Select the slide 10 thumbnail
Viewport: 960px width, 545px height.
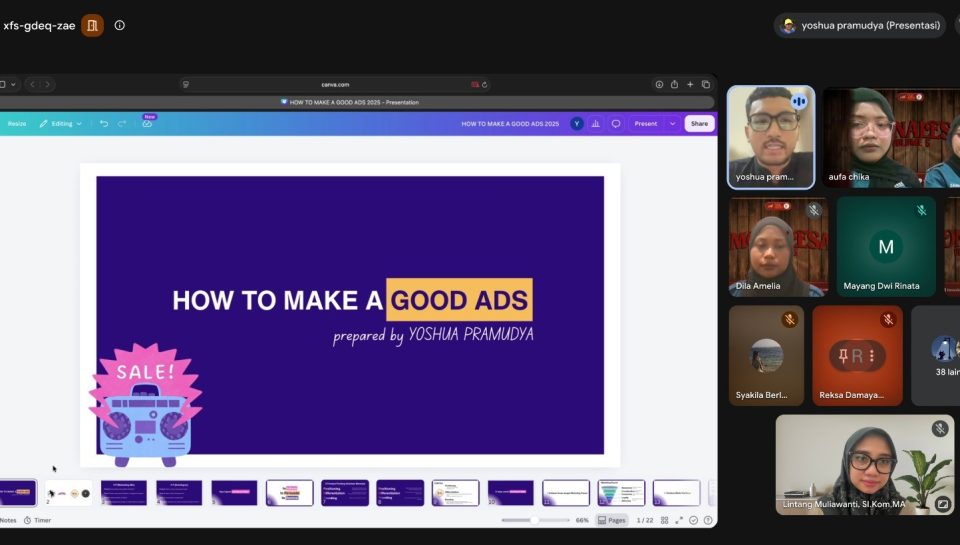[511, 493]
